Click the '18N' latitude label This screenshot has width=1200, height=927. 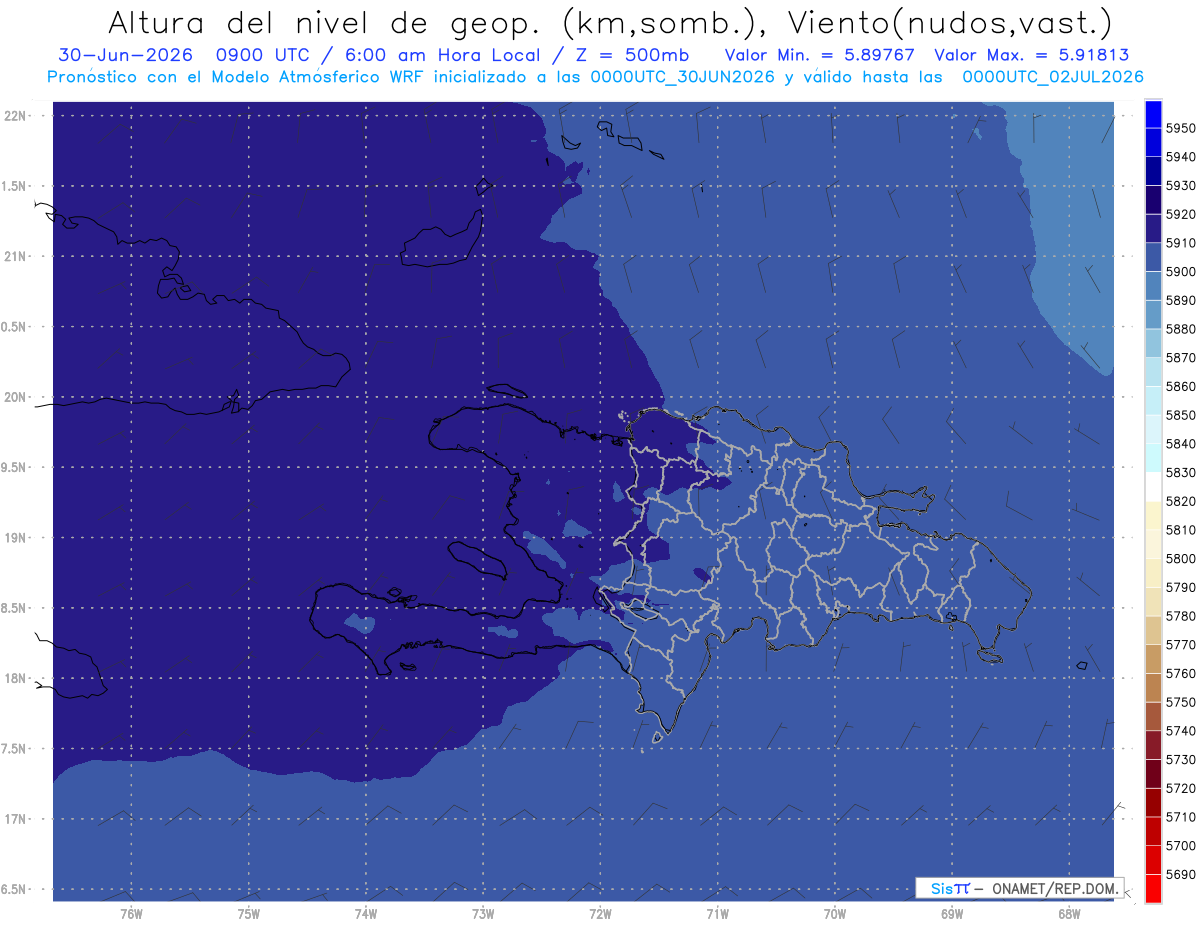click(15, 678)
